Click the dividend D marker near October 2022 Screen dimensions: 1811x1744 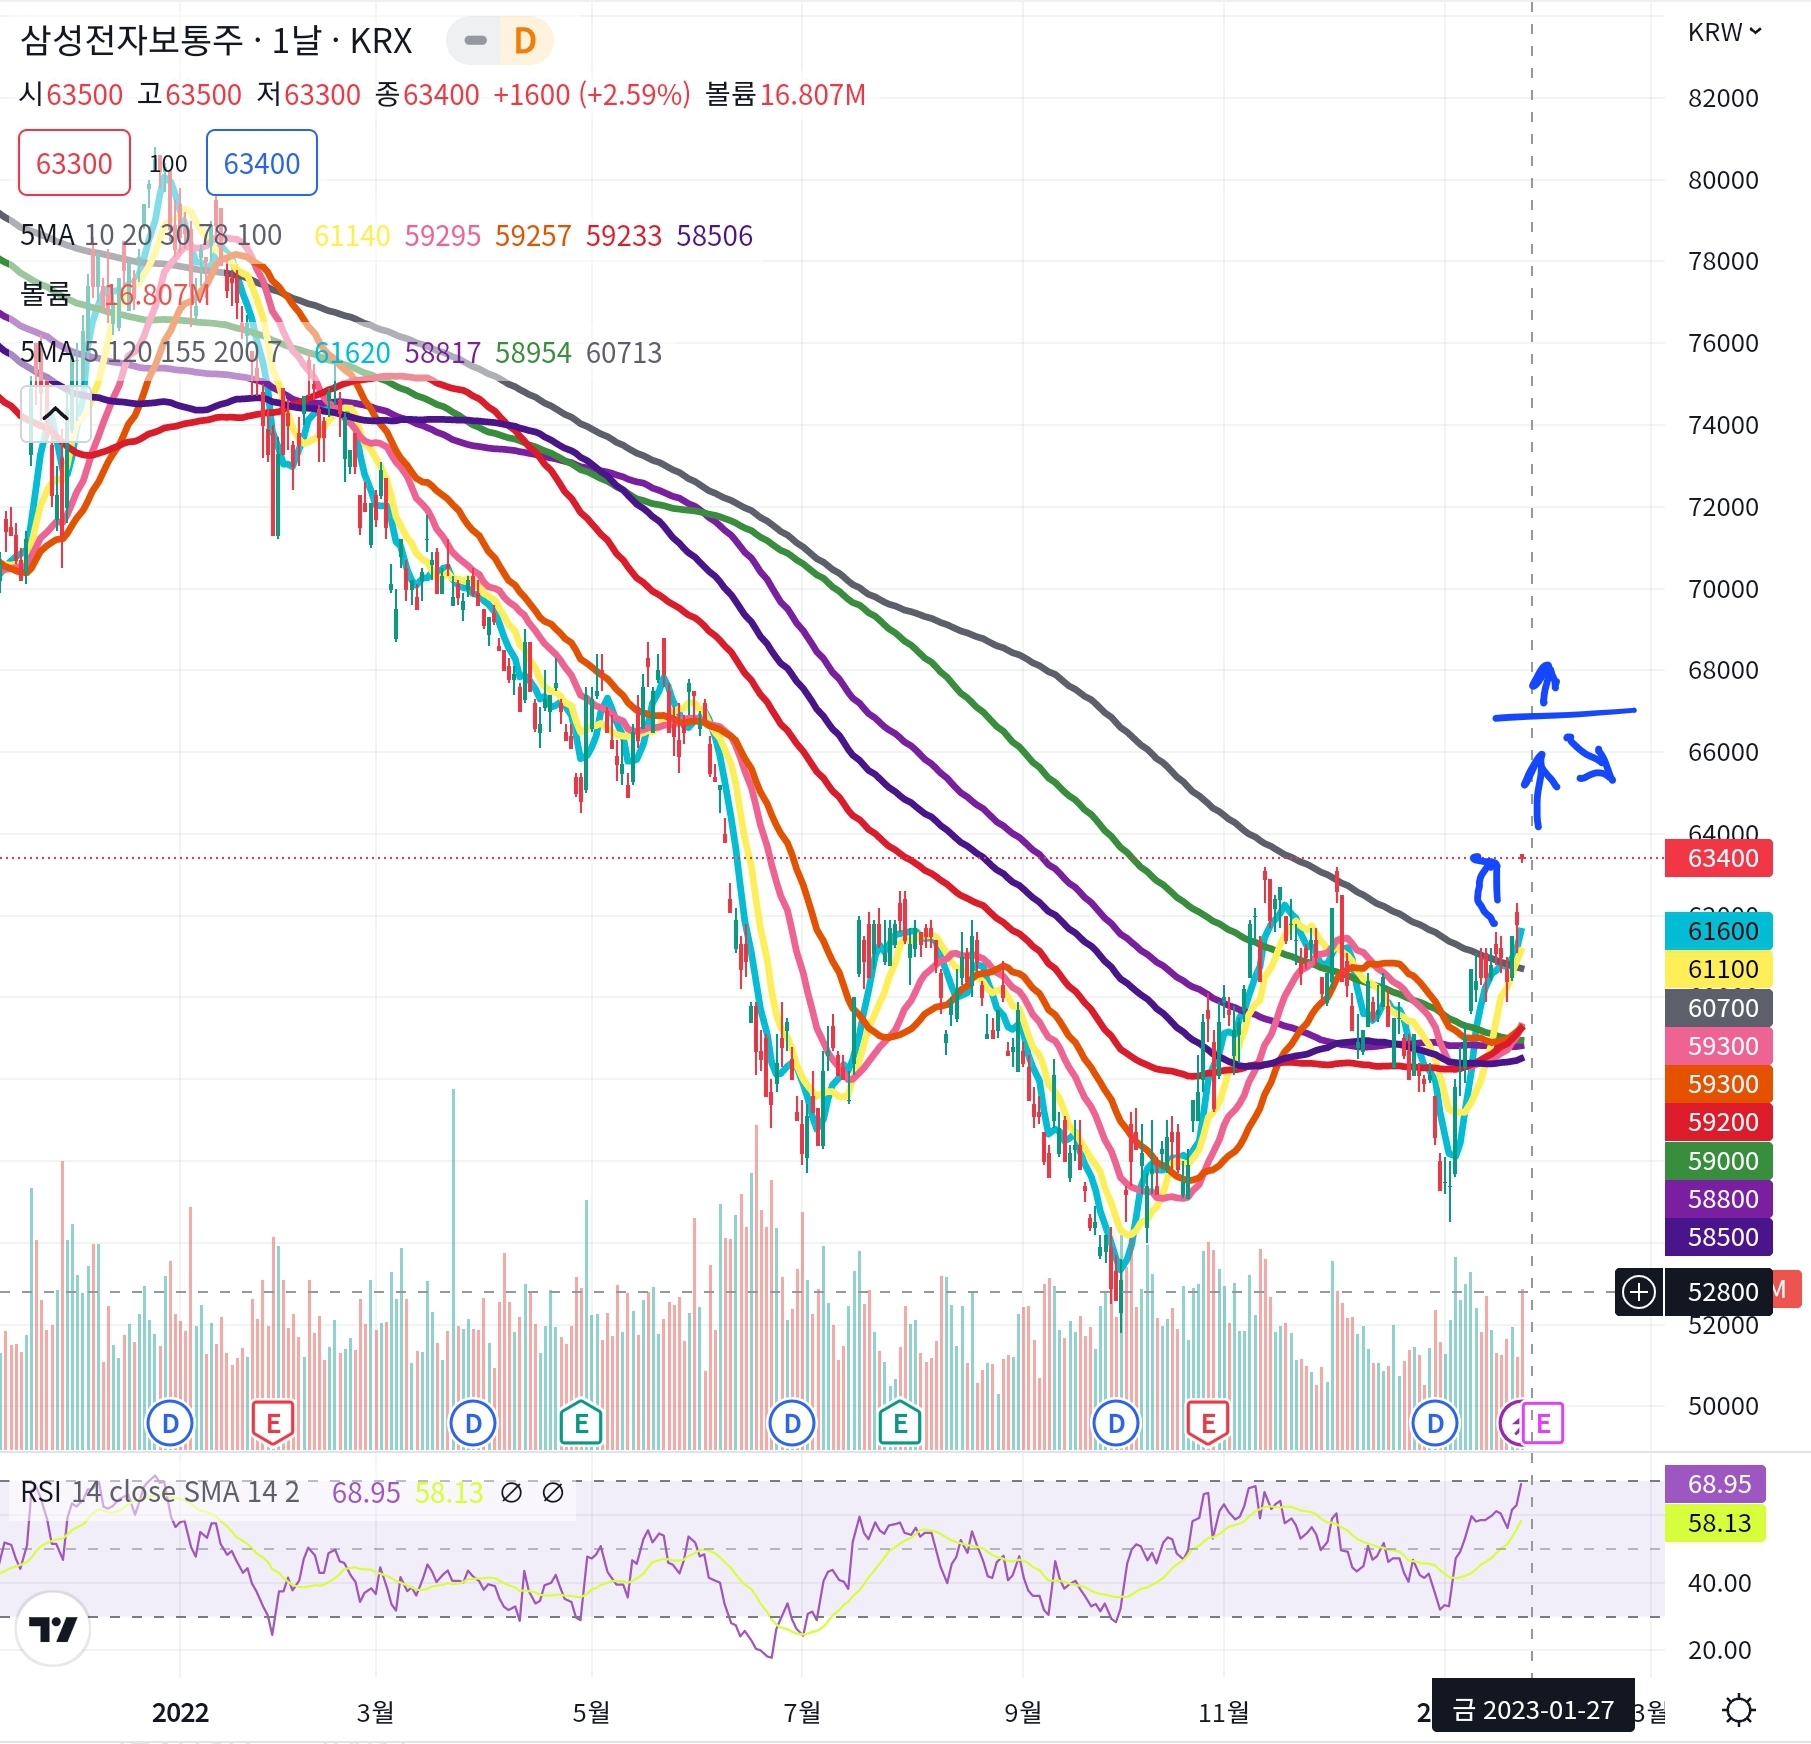click(1116, 1423)
